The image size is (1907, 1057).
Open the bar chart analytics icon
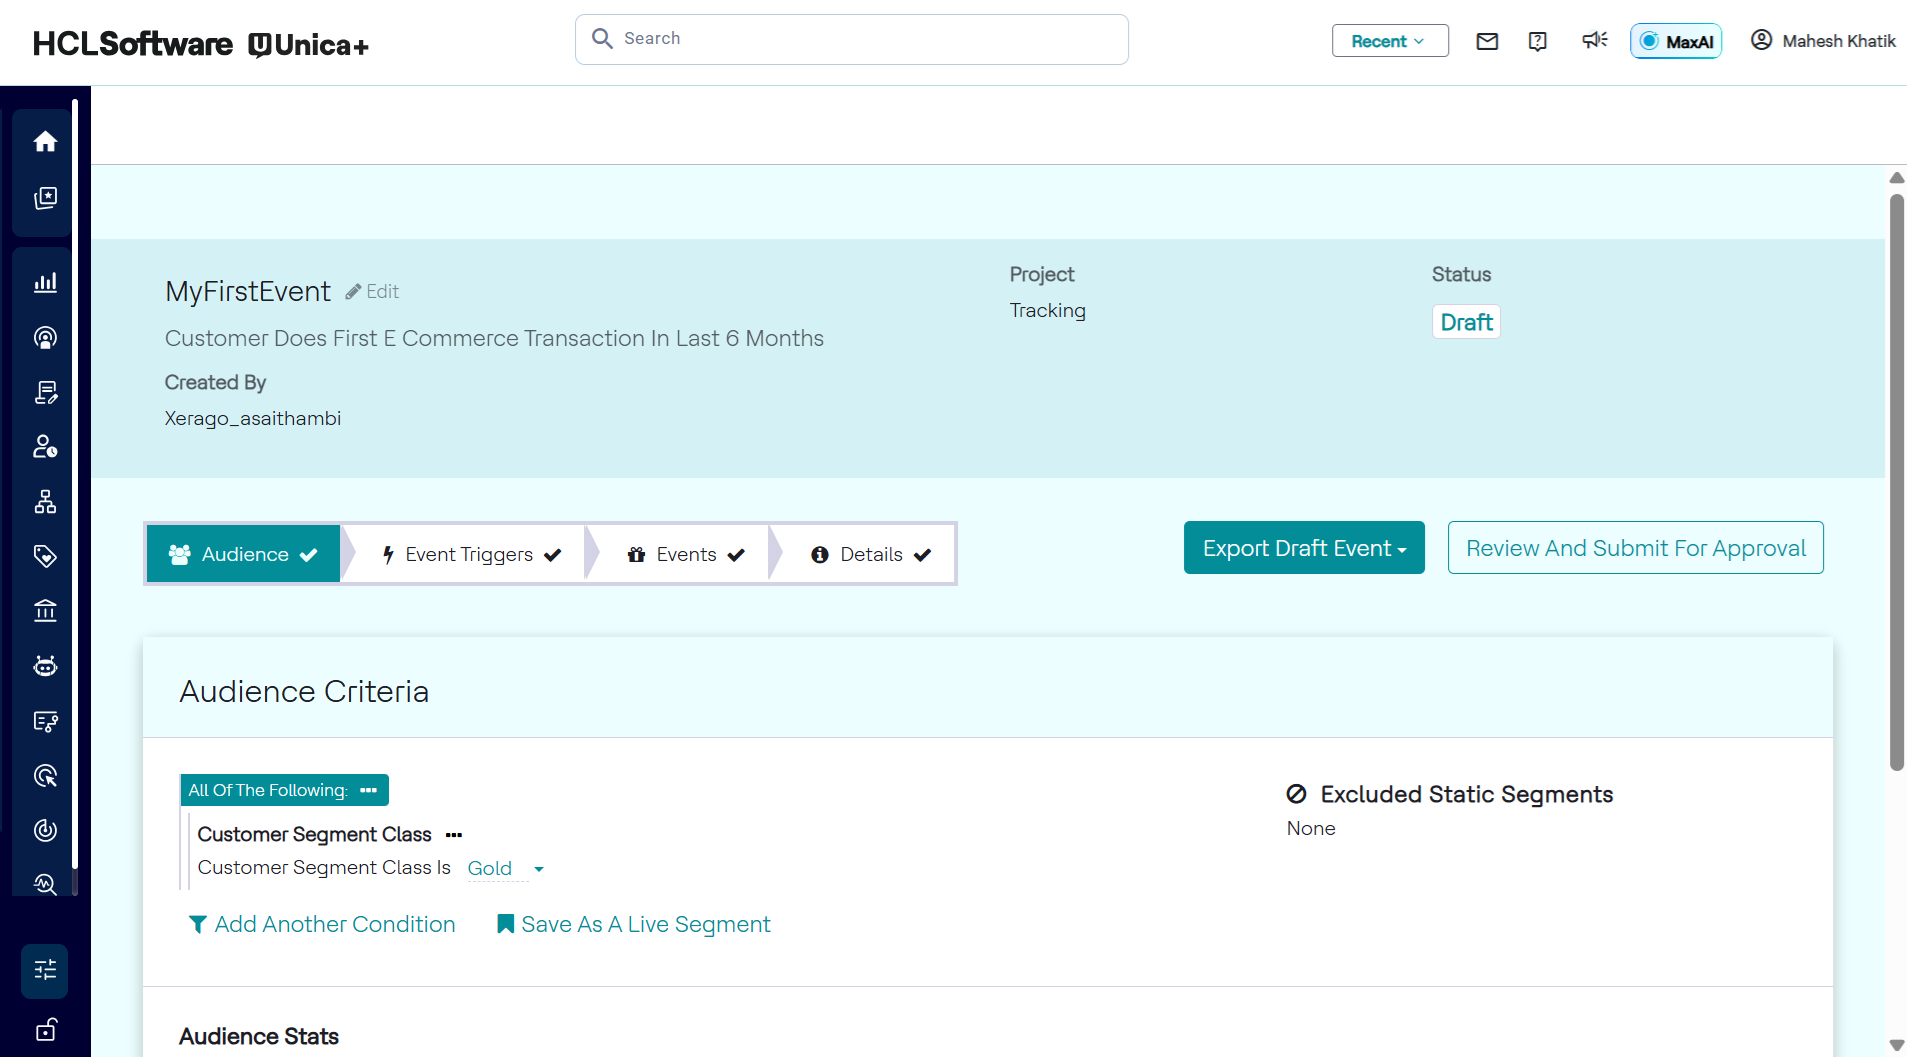pos(45,283)
